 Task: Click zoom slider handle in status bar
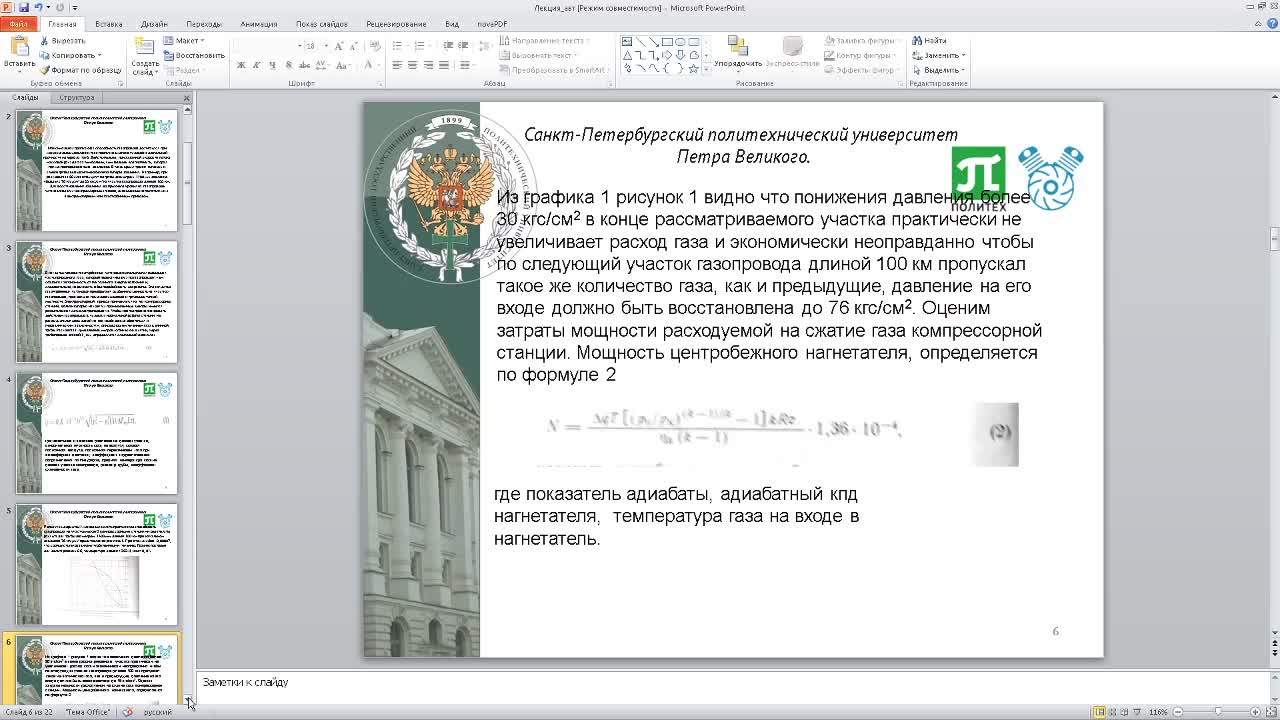1218,712
